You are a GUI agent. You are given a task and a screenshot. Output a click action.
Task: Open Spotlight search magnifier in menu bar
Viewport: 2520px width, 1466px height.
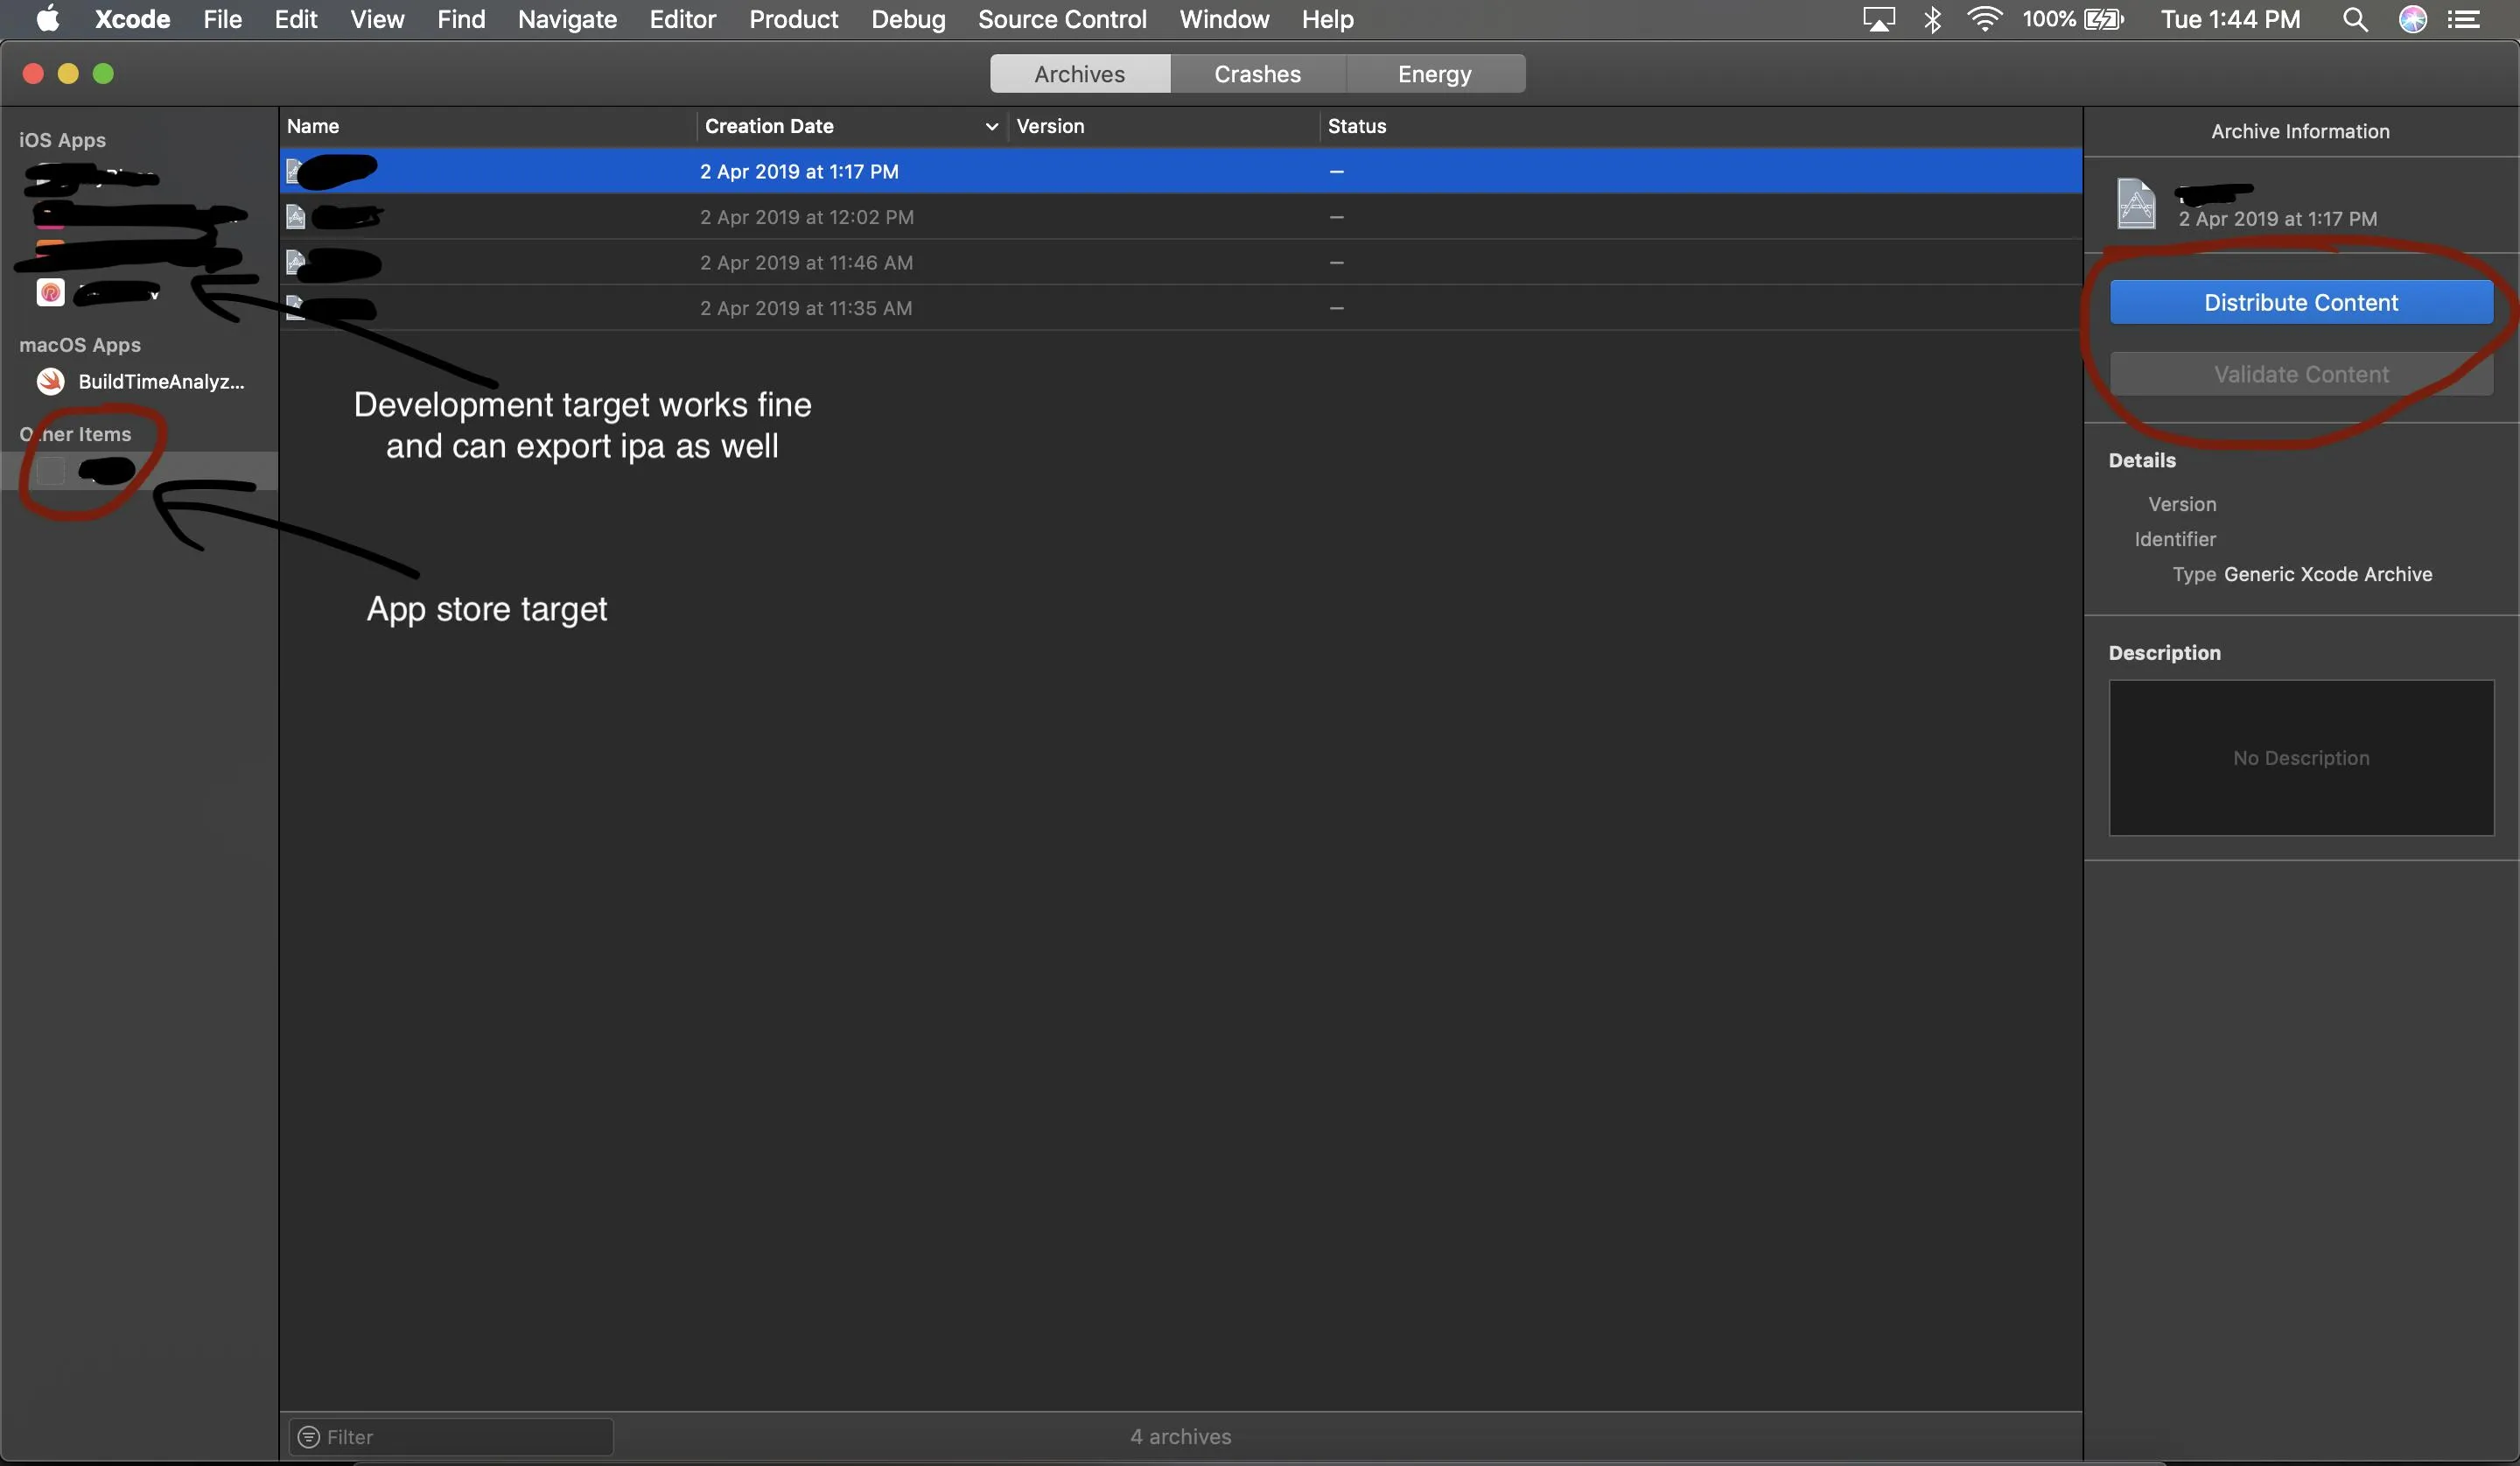click(x=2355, y=19)
